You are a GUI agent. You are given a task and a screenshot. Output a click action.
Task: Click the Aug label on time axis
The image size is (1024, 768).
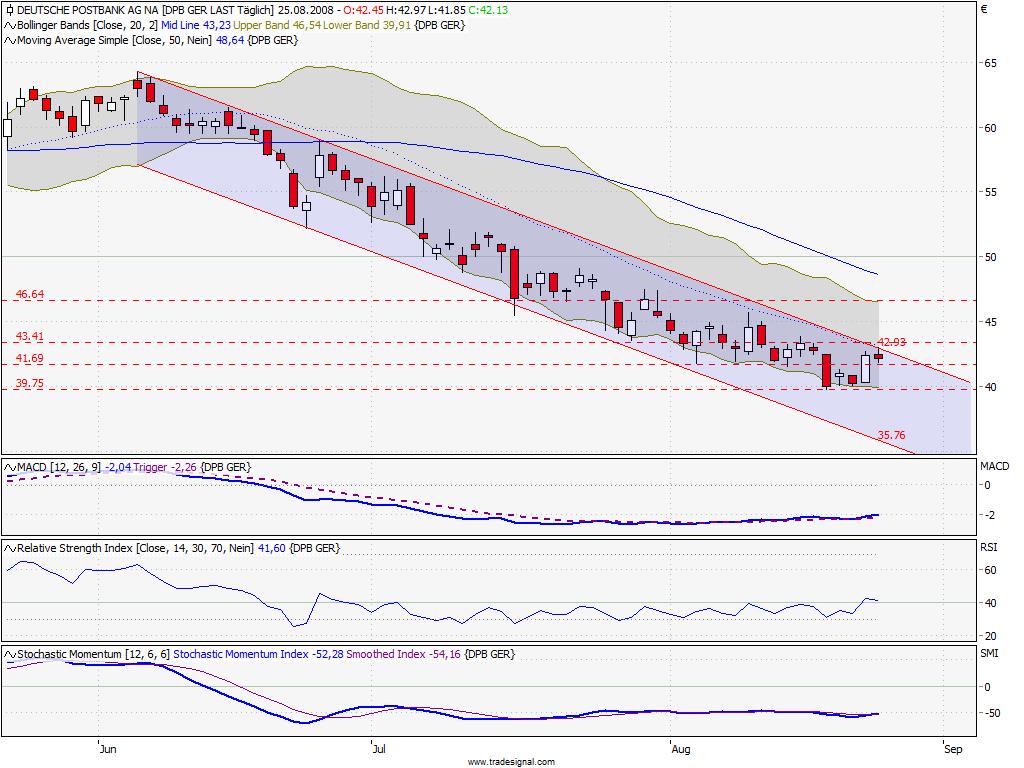(681, 749)
